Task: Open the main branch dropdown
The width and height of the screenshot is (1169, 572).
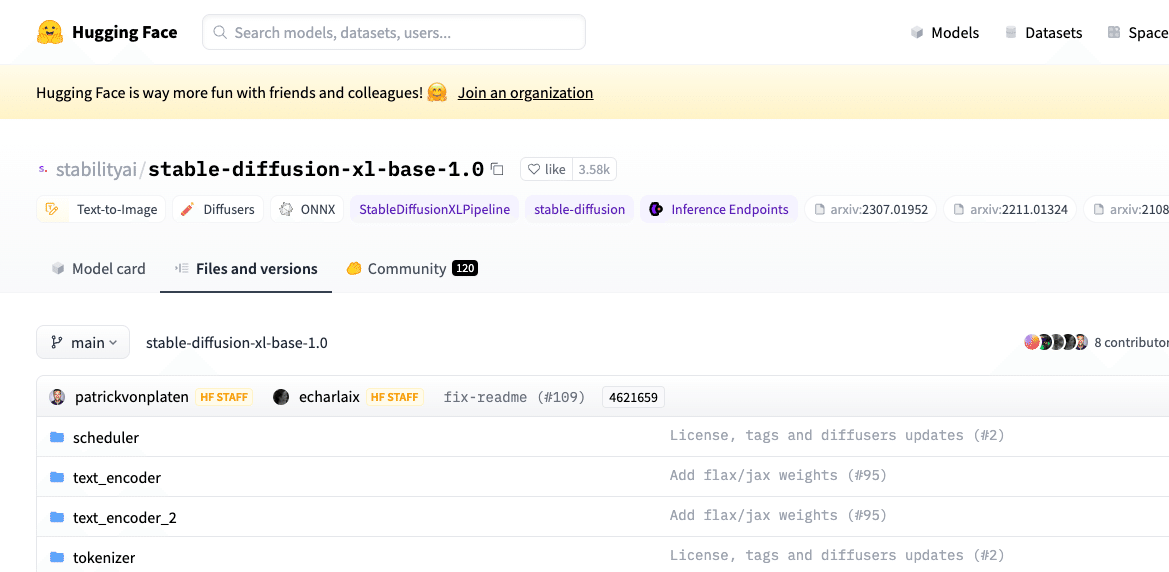Action: point(83,342)
